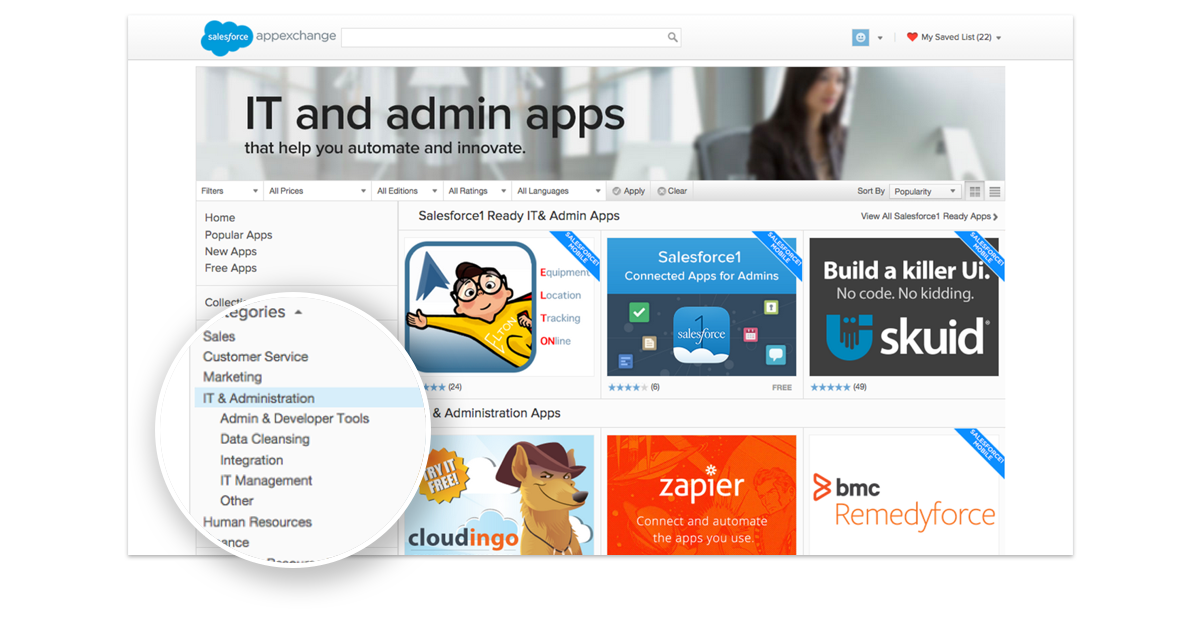1200x640 pixels.
Task: Open the Elton equipment tracking app tile
Action: [499, 307]
